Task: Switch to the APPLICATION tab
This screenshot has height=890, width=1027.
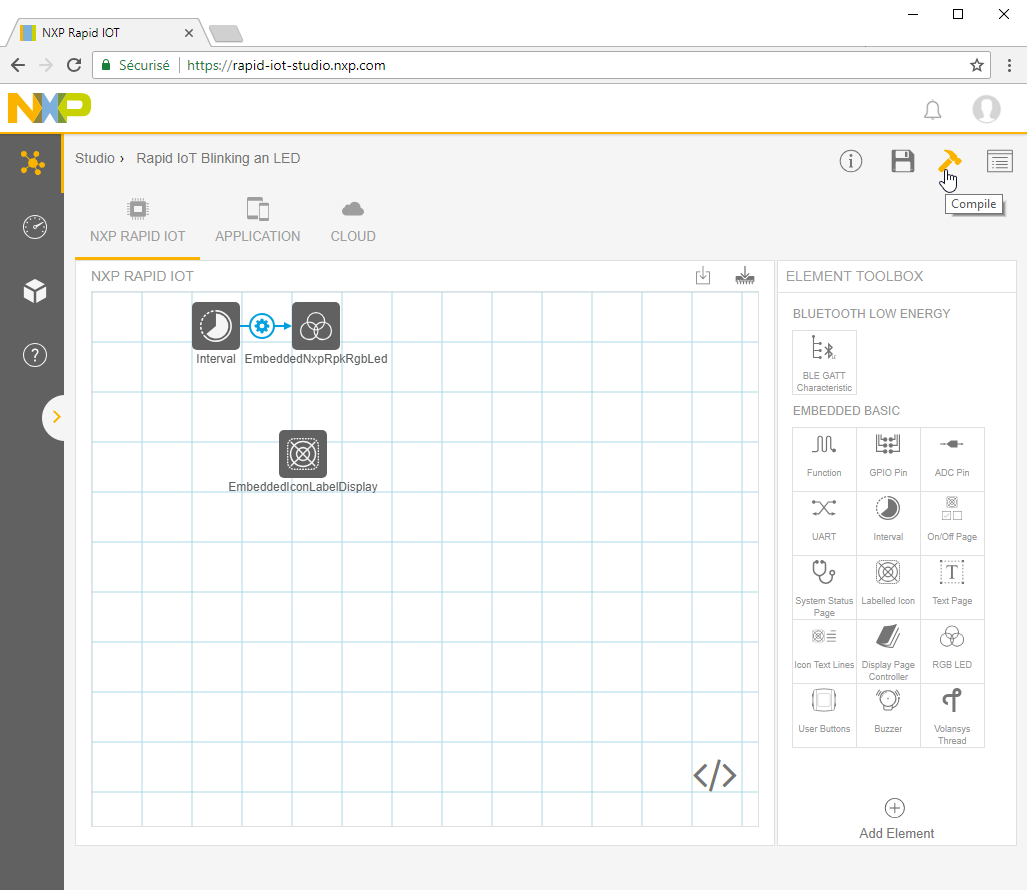Action: click(257, 222)
